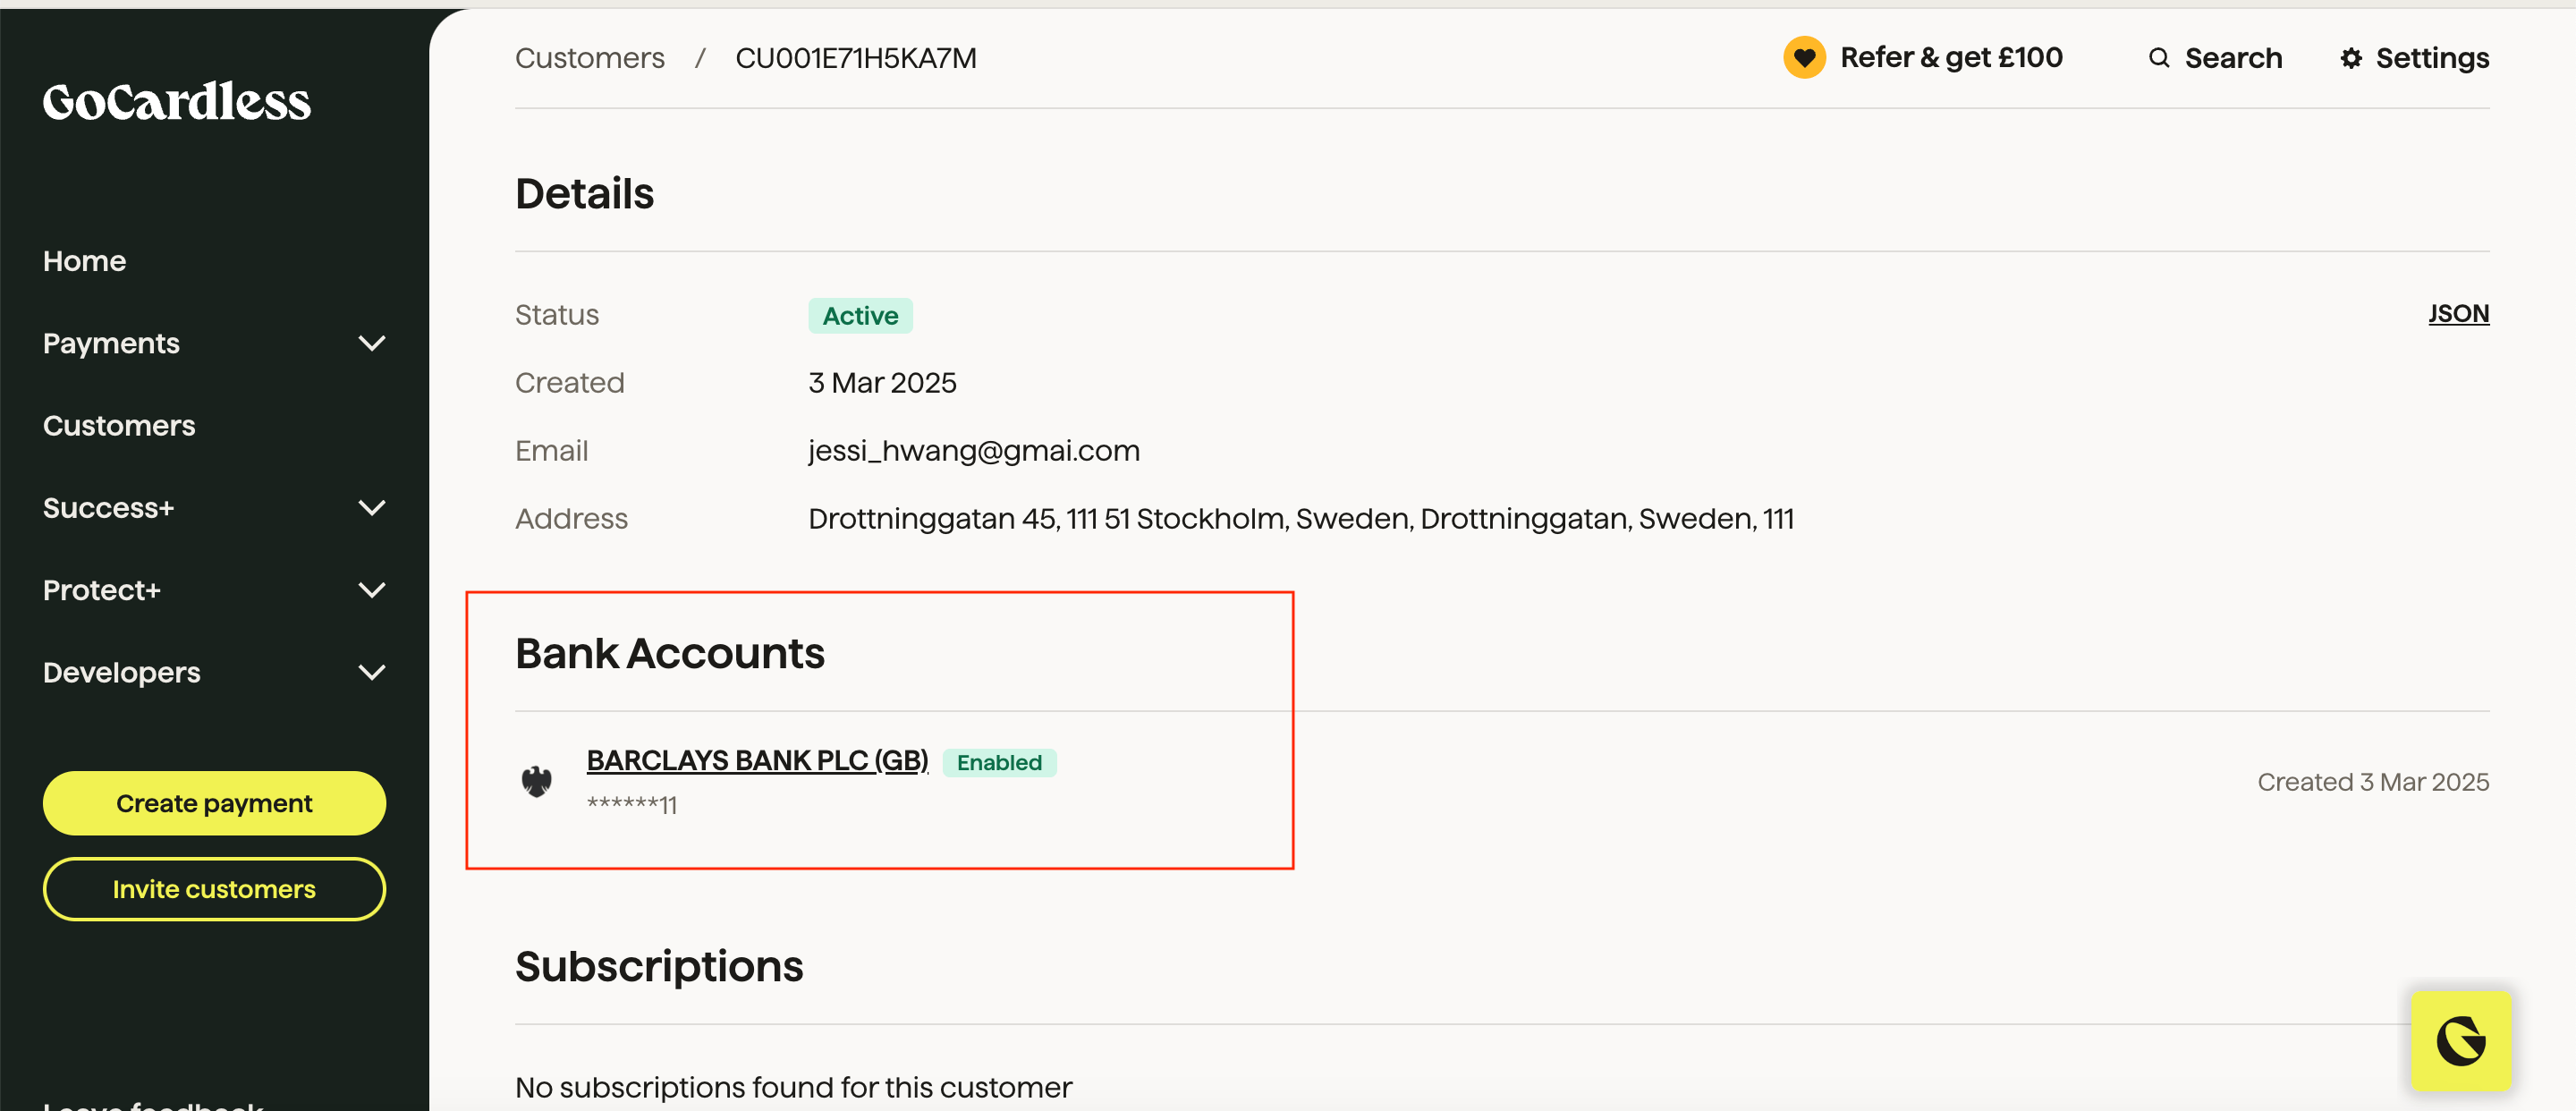Screen dimensions: 2576x1111
Task: Click Created 3 Mar 2025 on bank row
Action: [x=2373, y=782]
